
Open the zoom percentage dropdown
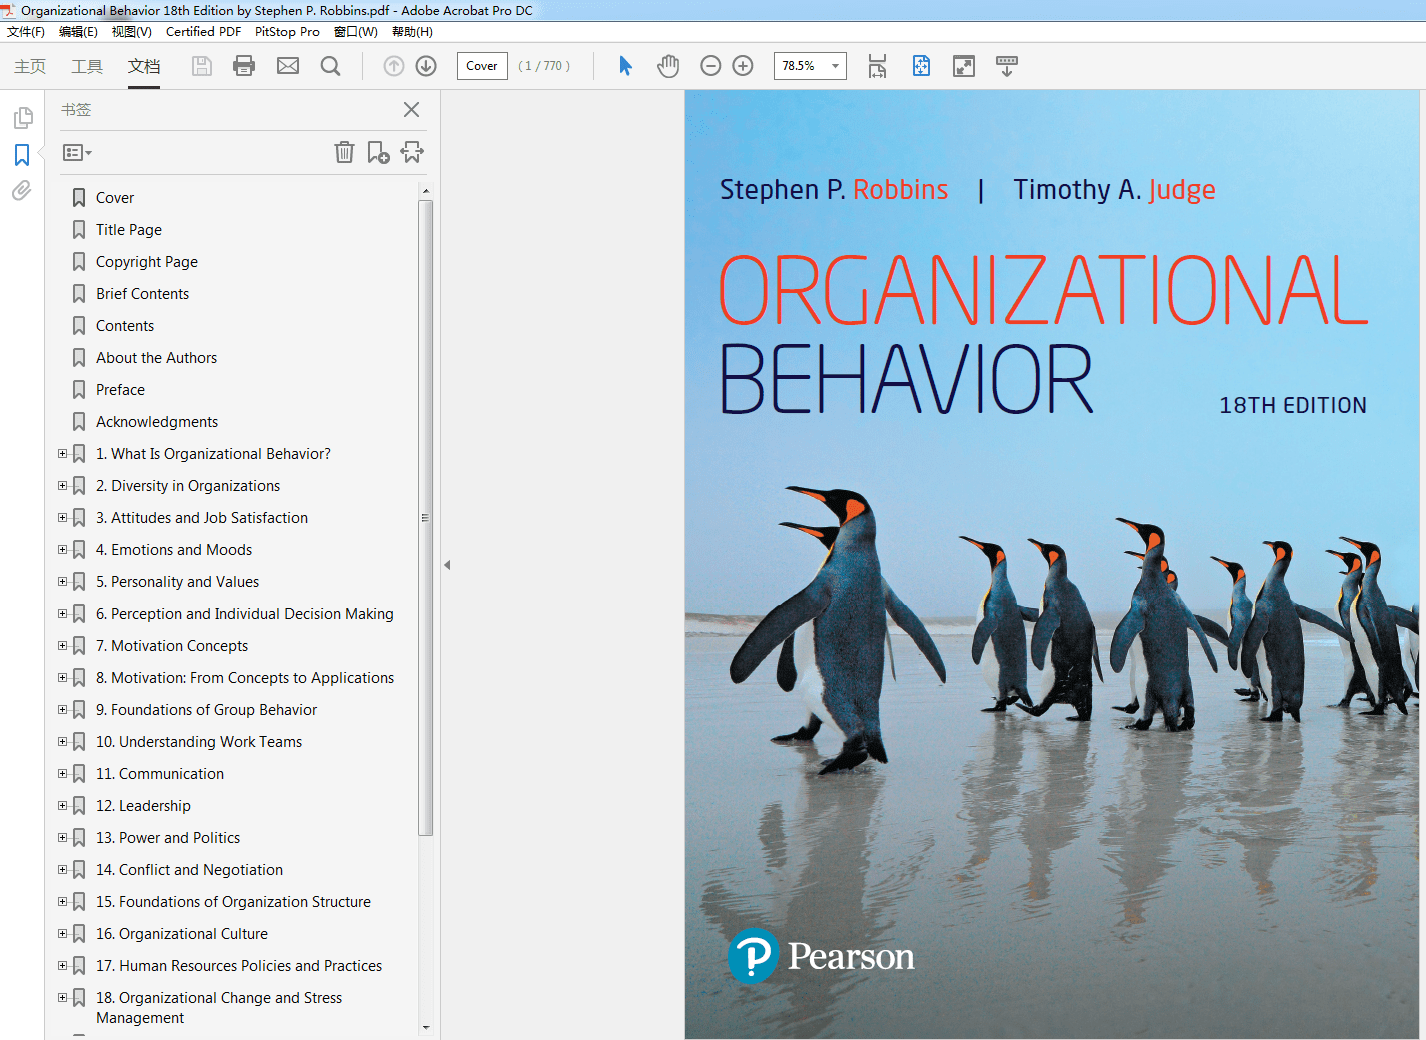click(x=835, y=65)
